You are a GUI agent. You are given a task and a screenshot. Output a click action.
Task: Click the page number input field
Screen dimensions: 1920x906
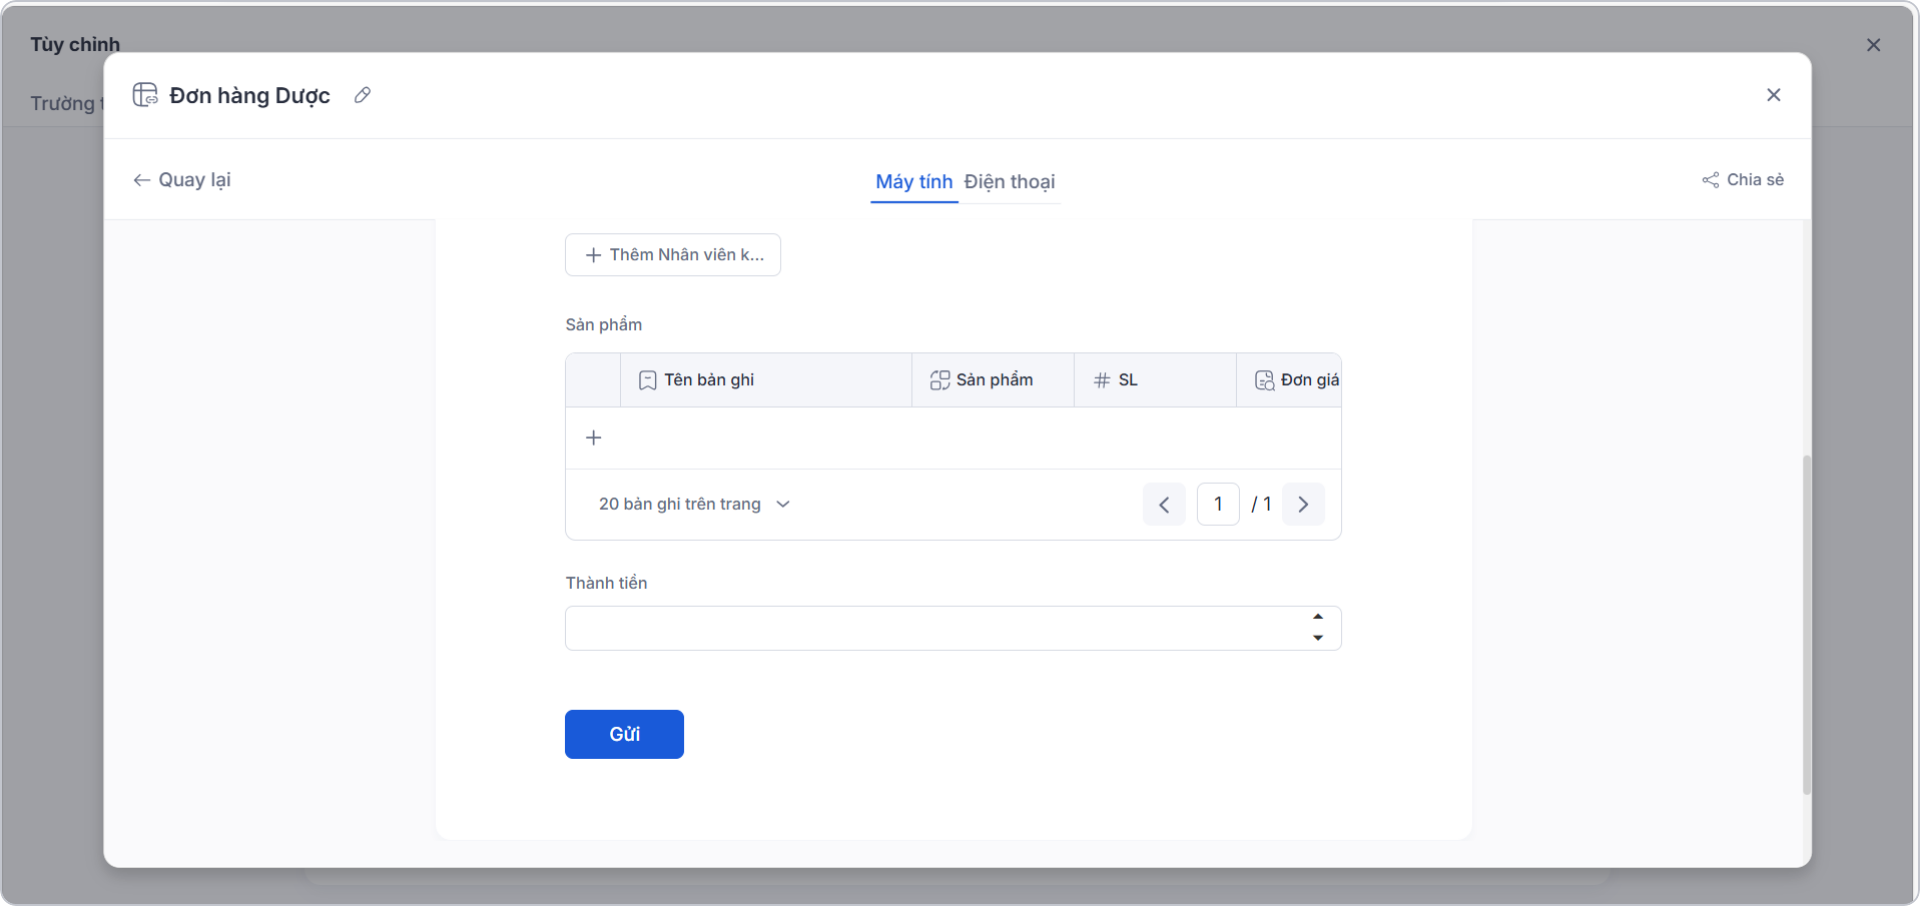click(1218, 505)
